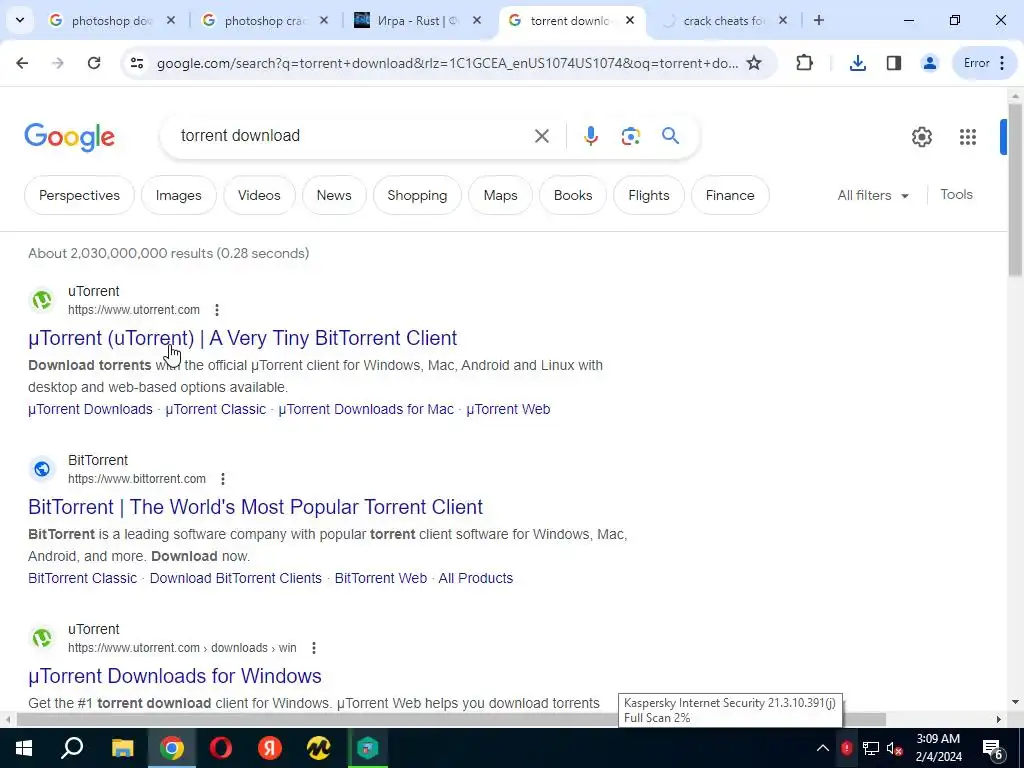Image resolution: width=1024 pixels, height=768 pixels.
Task: Select the Shopping filter
Action: click(417, 195)
